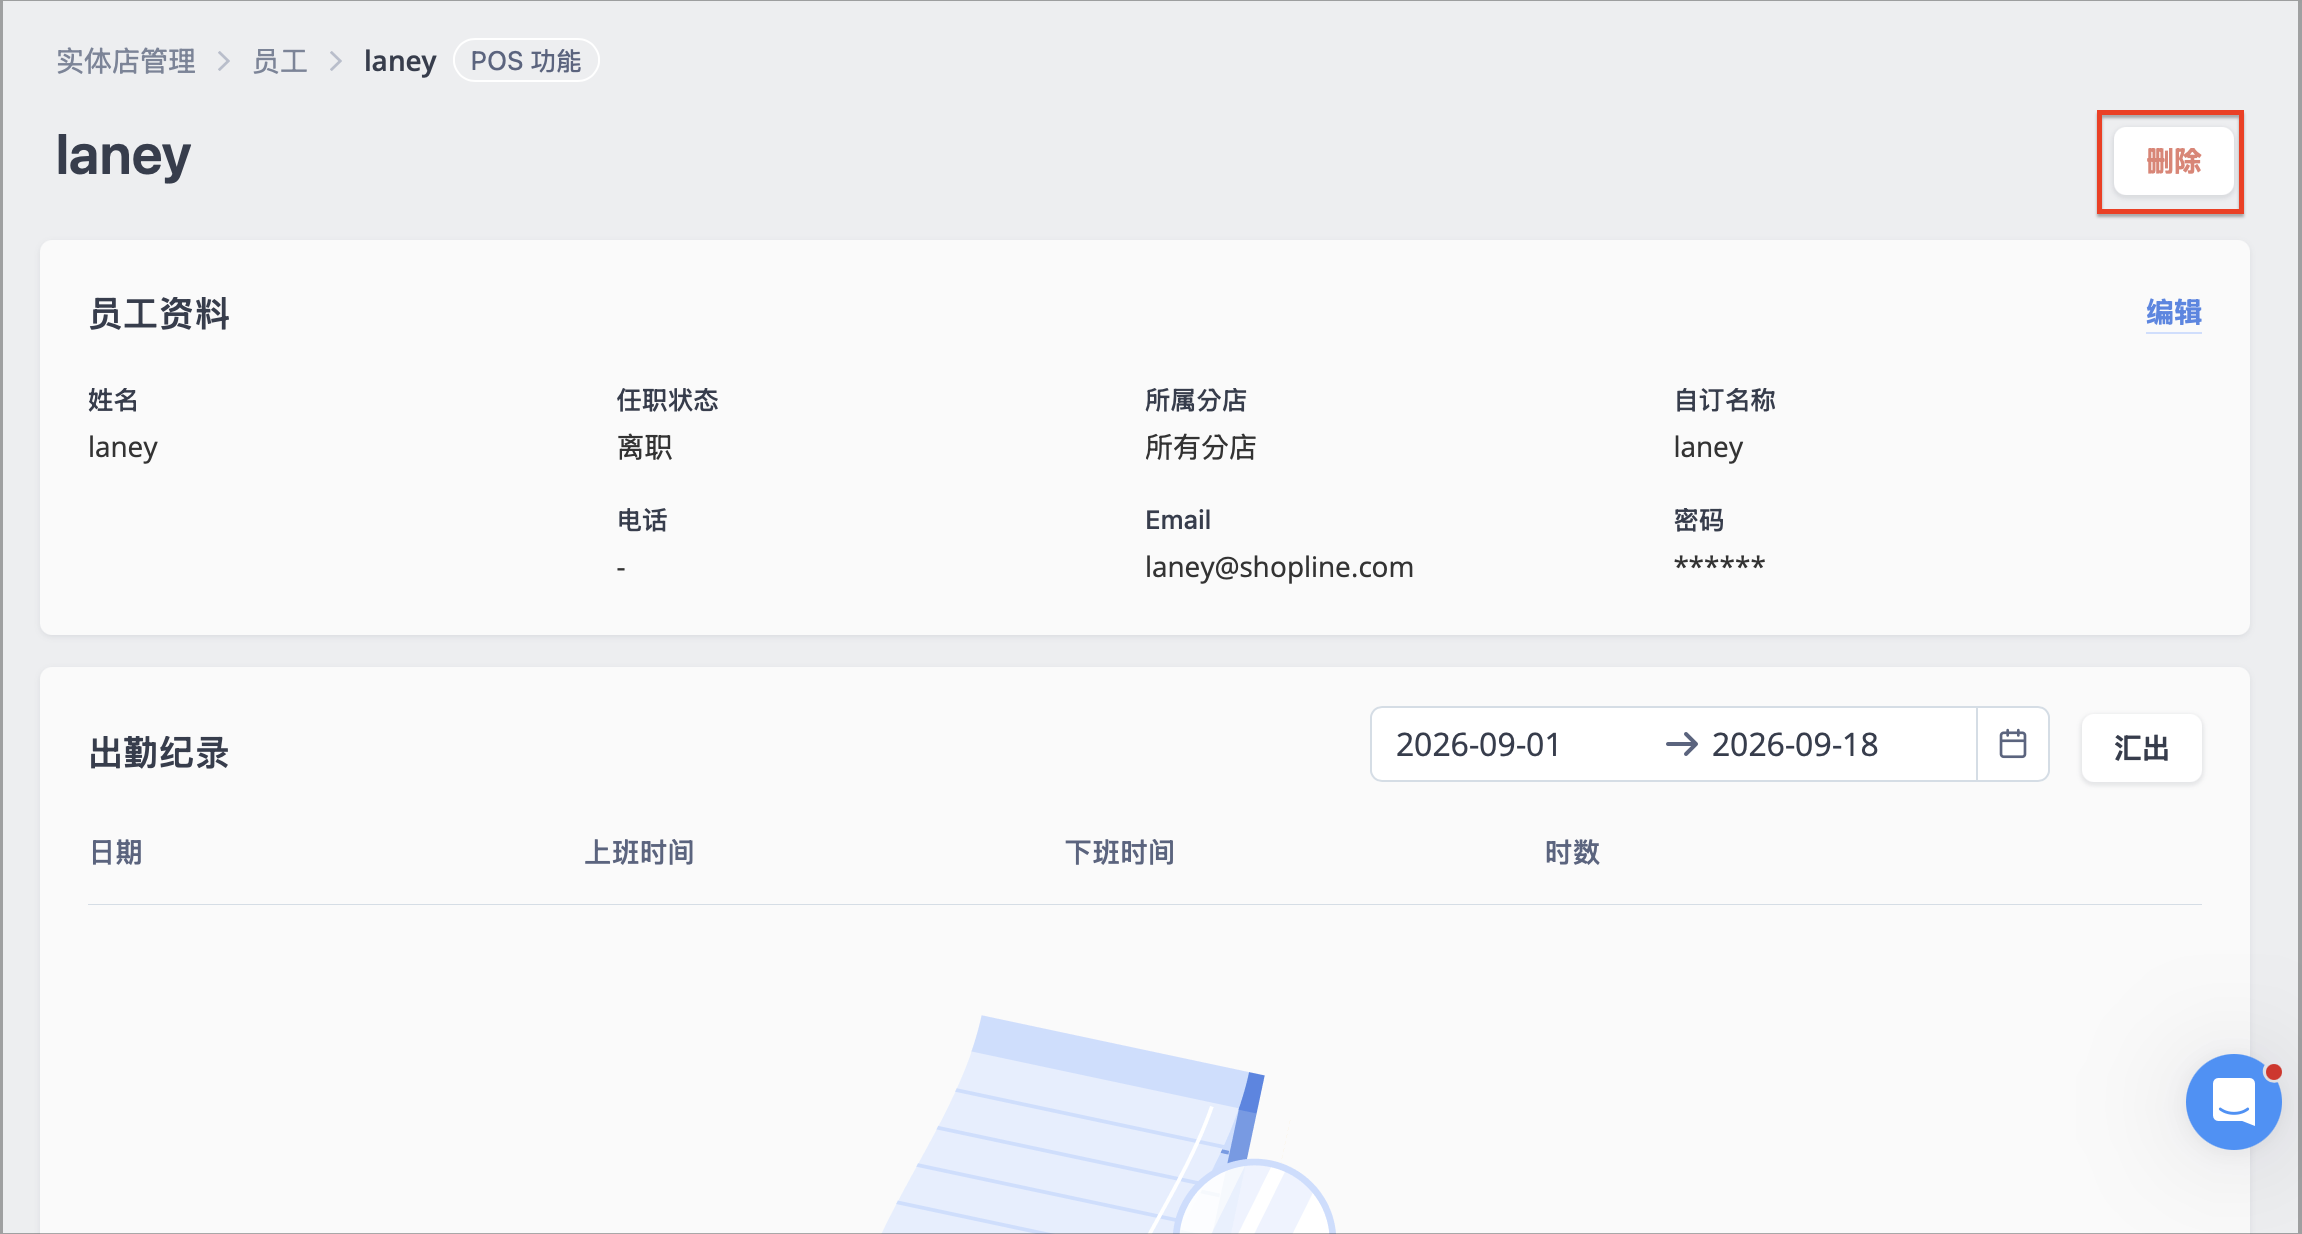Click the 汇出 export button
The width and height of the screenshot is (2302, 1234).
coord(2141,747)
